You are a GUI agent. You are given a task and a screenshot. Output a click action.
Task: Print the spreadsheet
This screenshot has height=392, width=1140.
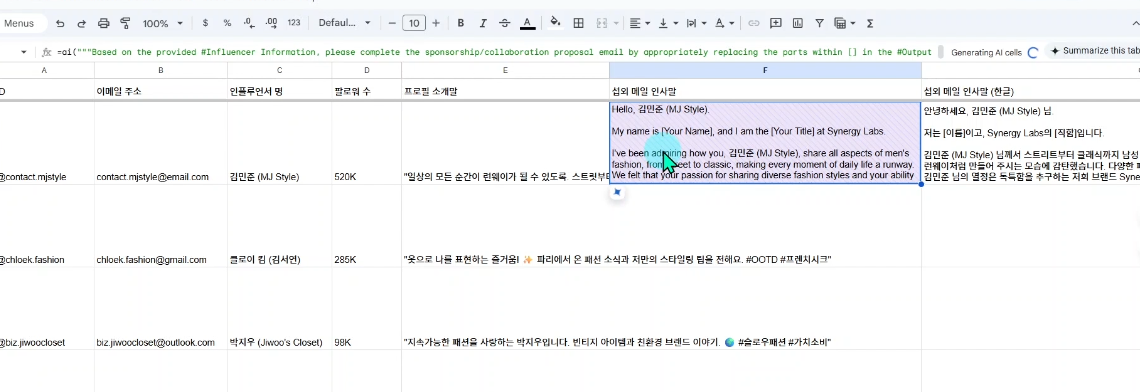tap(103, 23)
